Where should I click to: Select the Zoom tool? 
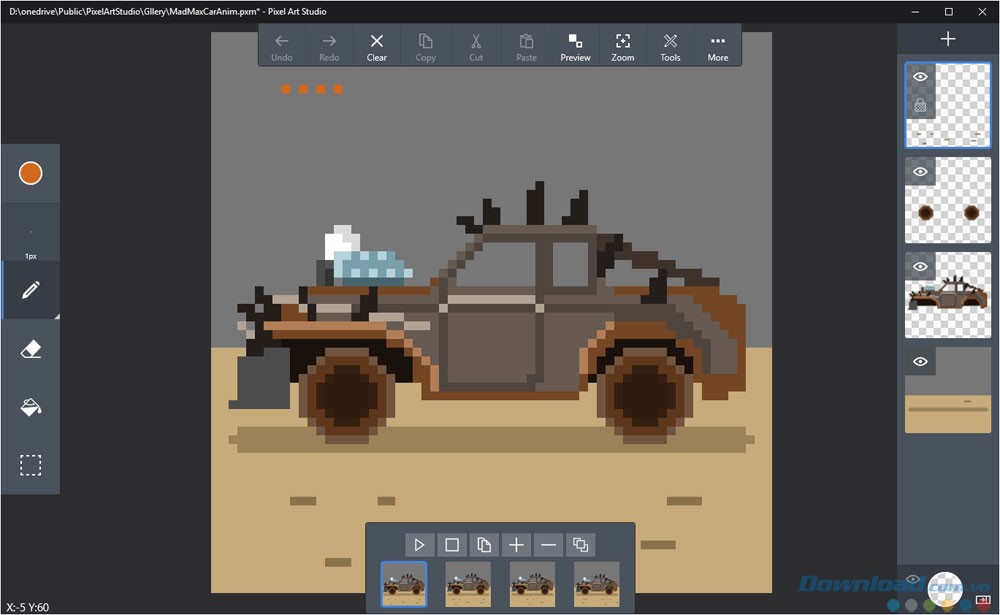pyautogui.click(x=622, y=45)
